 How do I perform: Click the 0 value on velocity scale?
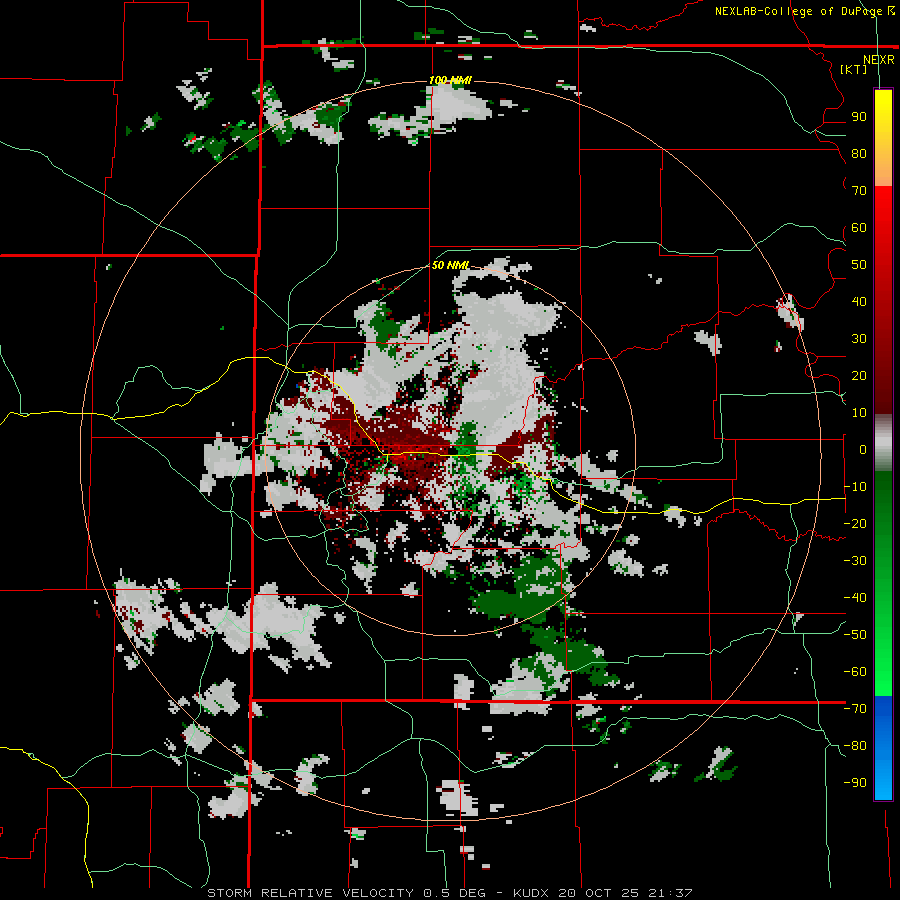coord(863,450)
